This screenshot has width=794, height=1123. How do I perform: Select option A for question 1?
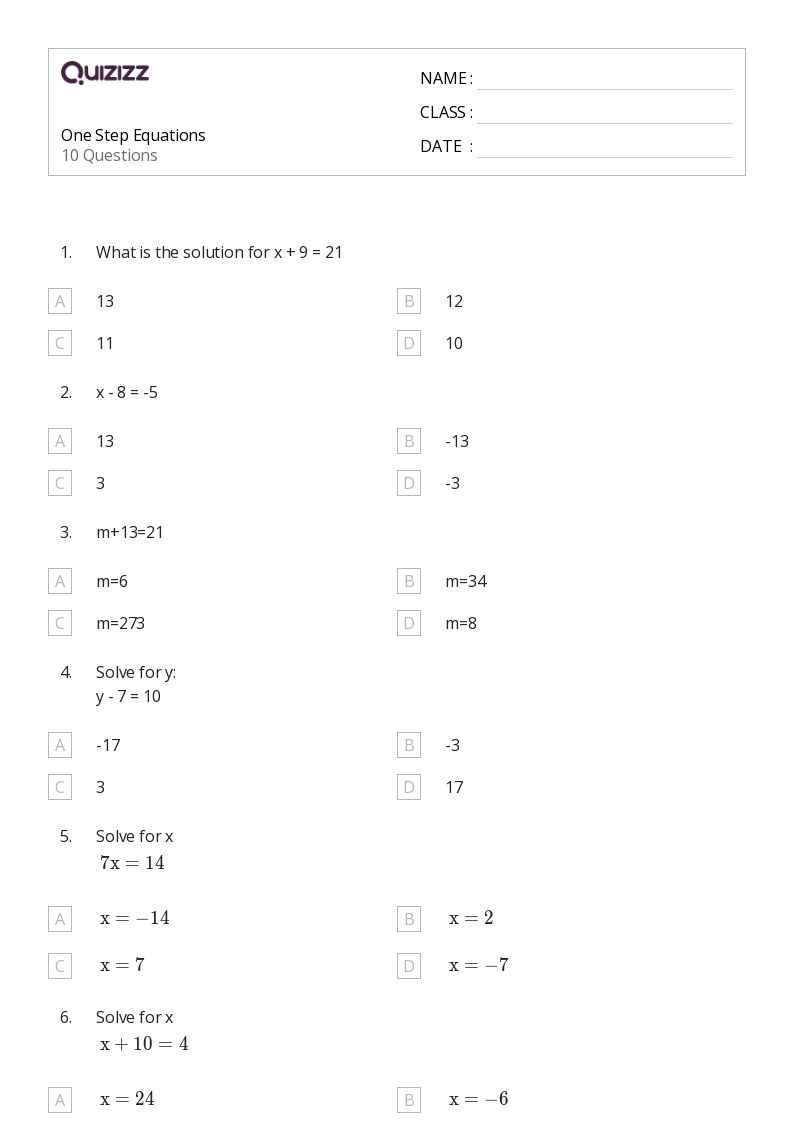[x=60, y=301]
